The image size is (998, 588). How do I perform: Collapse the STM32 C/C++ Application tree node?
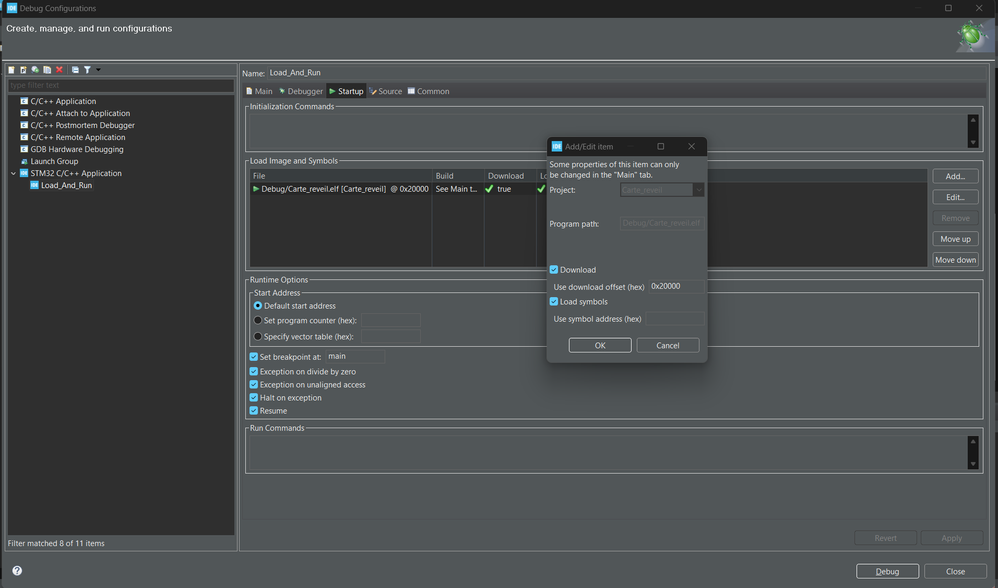pyautogui.click(x=13, y=173)
